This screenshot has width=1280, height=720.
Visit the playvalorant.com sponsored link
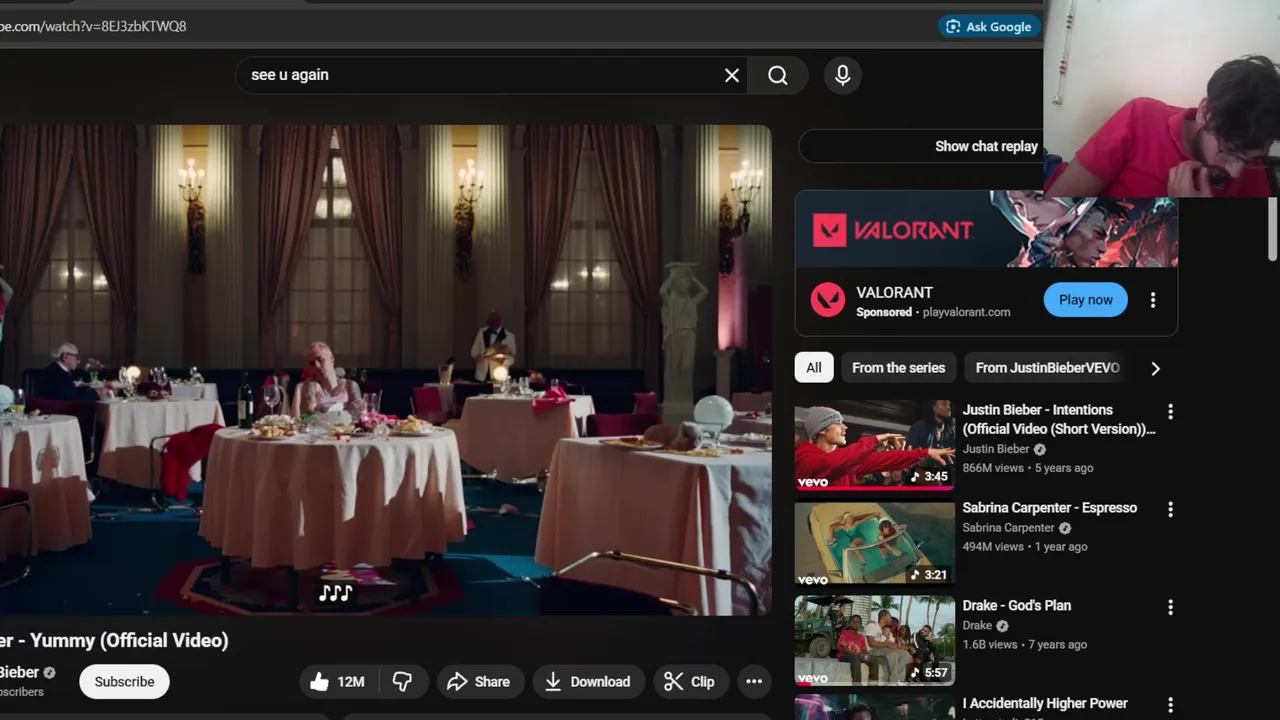[966, 312]
